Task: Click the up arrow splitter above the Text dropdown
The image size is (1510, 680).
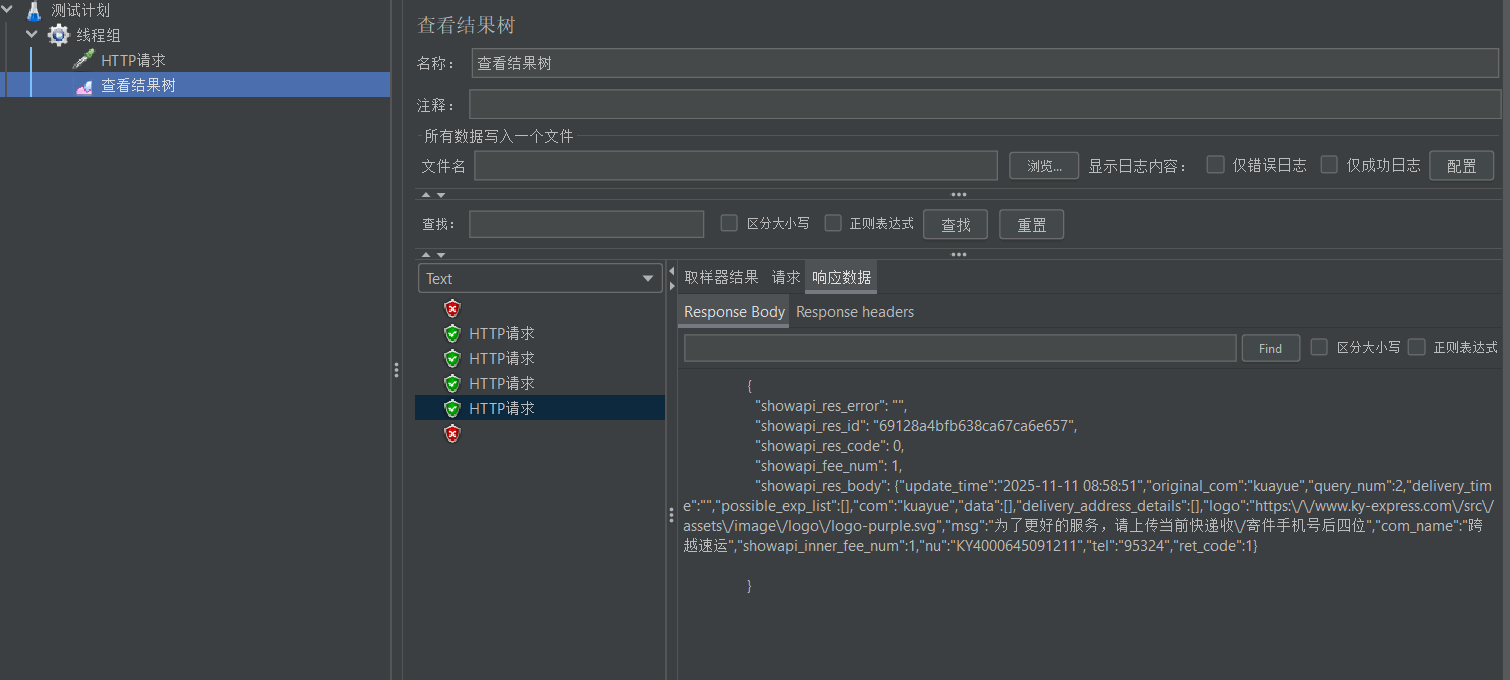Action: (426, 255)
